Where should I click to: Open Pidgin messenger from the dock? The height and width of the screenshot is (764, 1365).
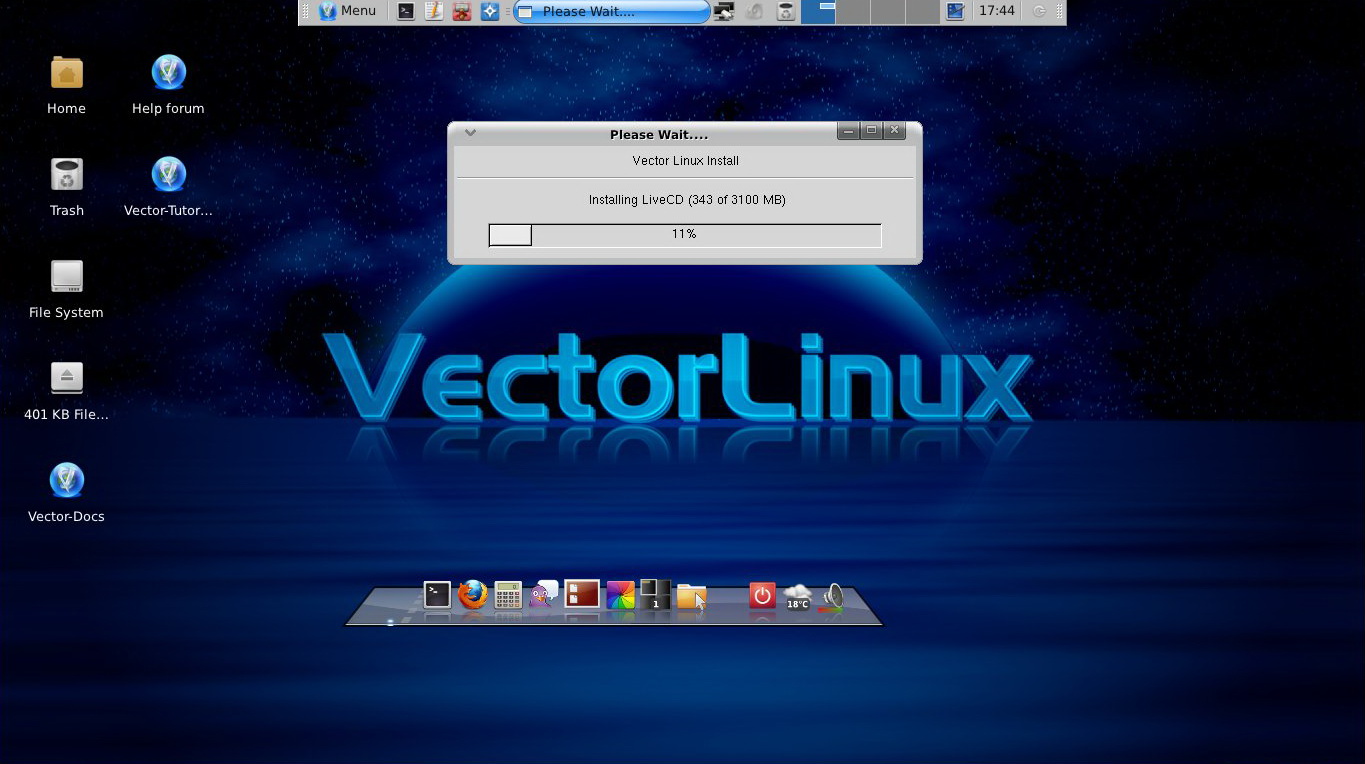tap(544, 595)
